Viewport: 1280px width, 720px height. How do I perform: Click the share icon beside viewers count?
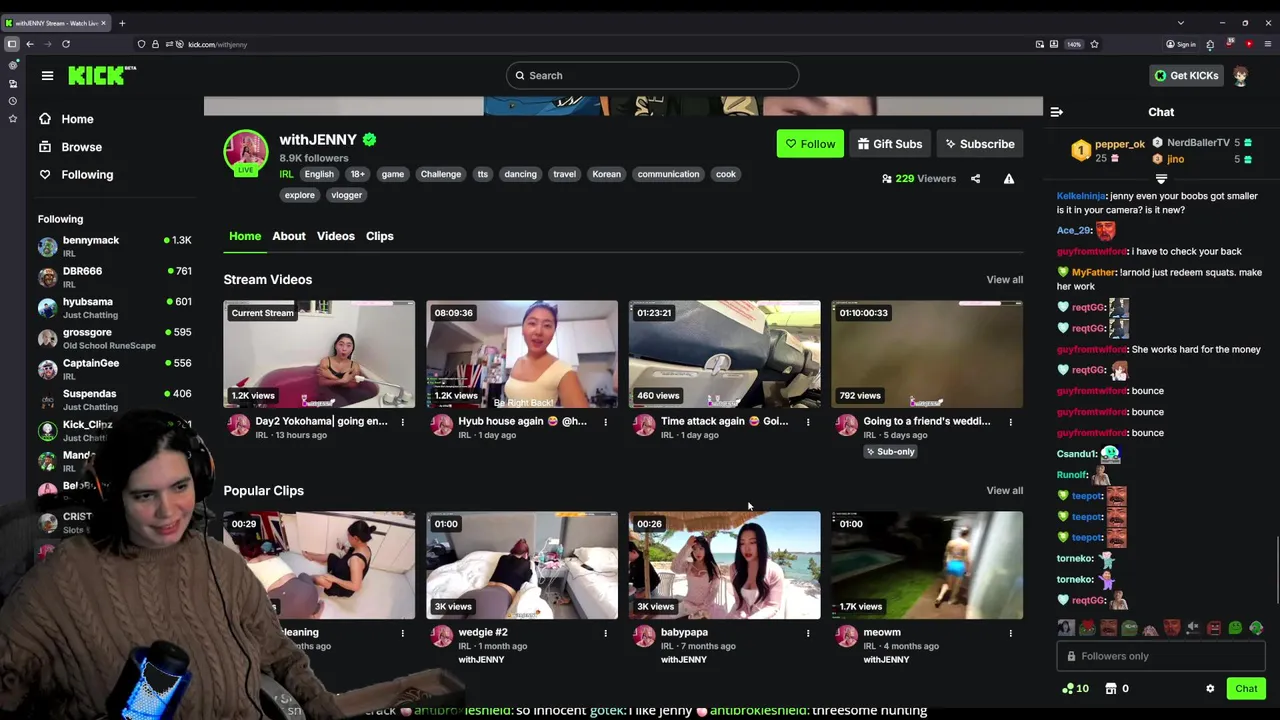point(975,179)
